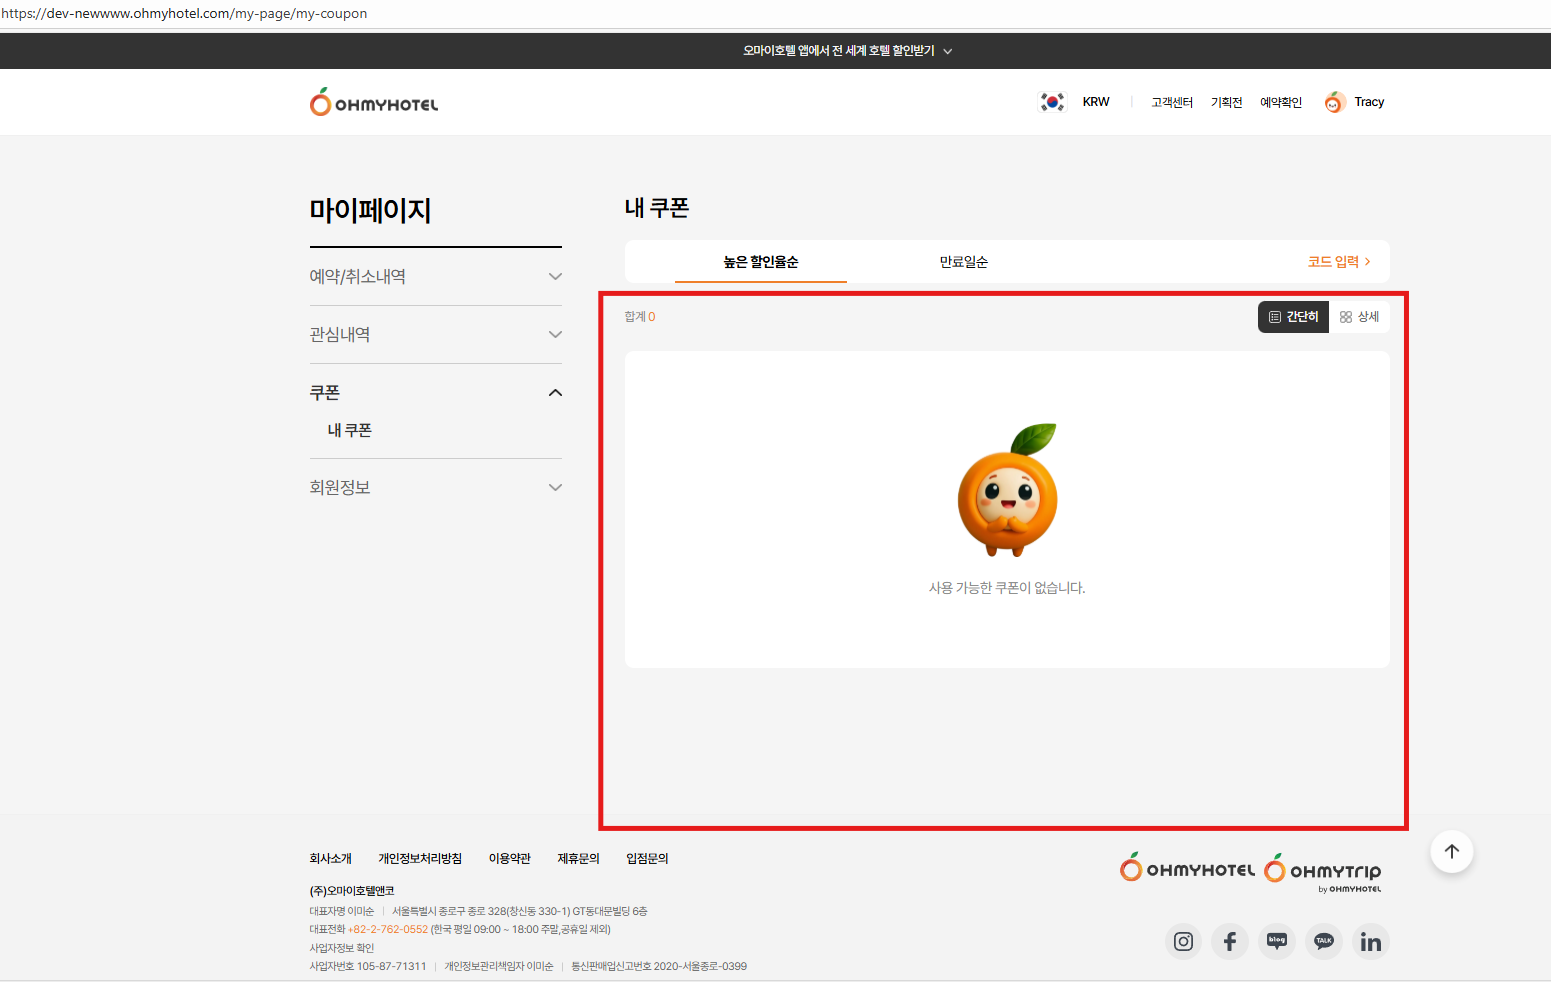Image resolution: width=1551 pixels, height=982 pixels.
Task: Open the KakaoTalk social icon
Action: coord(1324,942)
